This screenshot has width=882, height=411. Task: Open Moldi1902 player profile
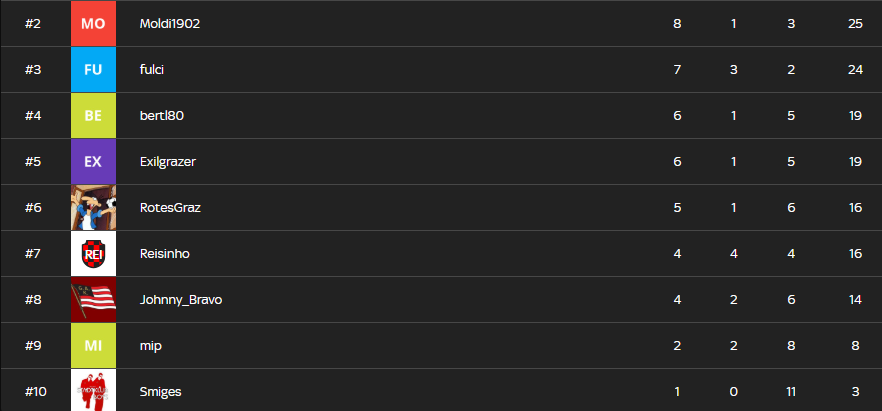(170, 23)
